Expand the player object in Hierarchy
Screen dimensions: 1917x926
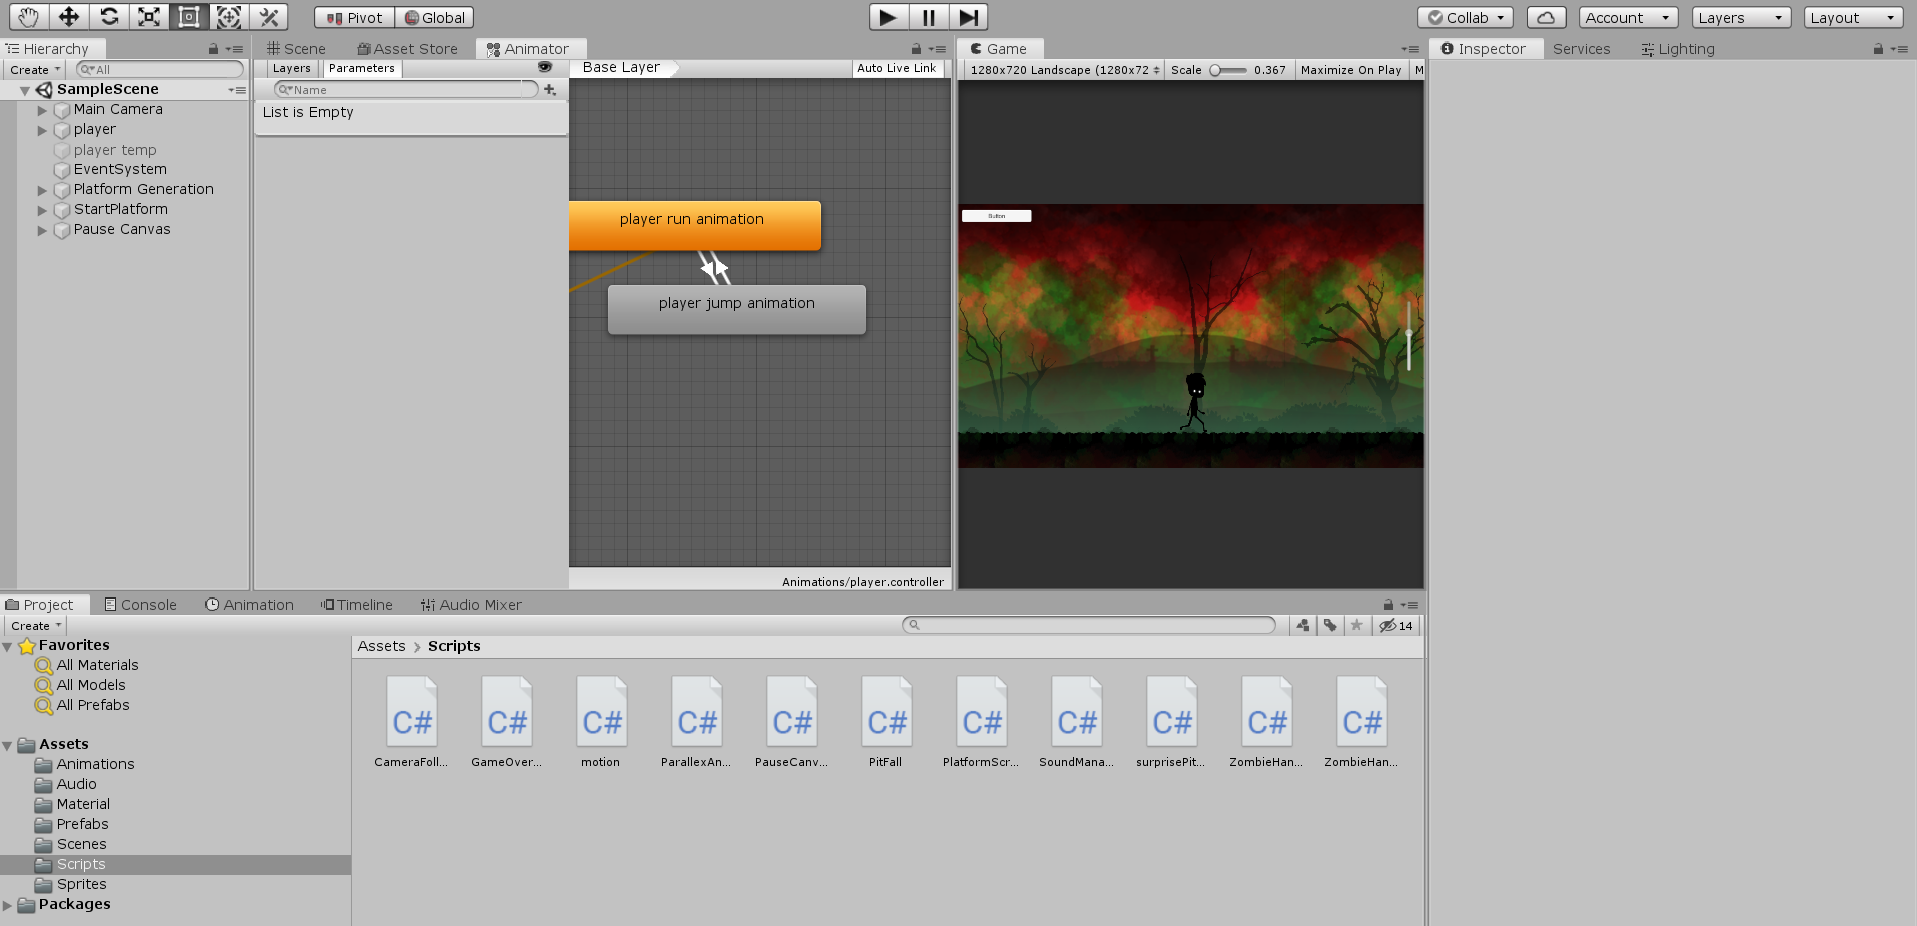point(42,130)
